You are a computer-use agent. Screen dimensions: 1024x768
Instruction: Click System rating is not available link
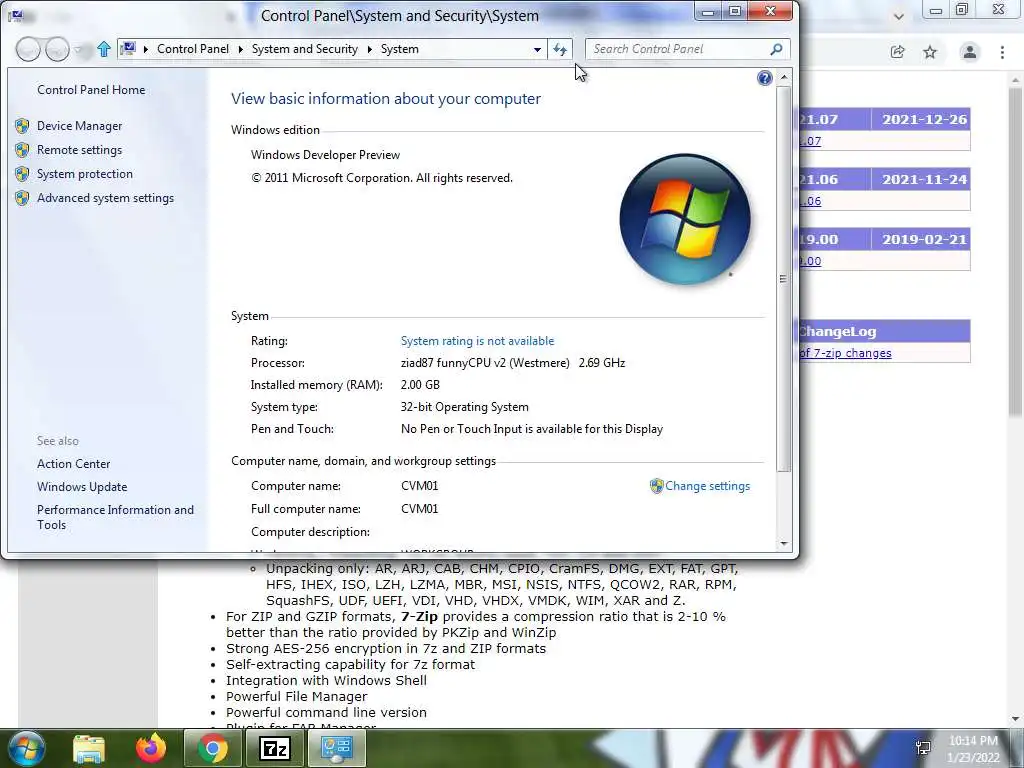tap(477, 341)
